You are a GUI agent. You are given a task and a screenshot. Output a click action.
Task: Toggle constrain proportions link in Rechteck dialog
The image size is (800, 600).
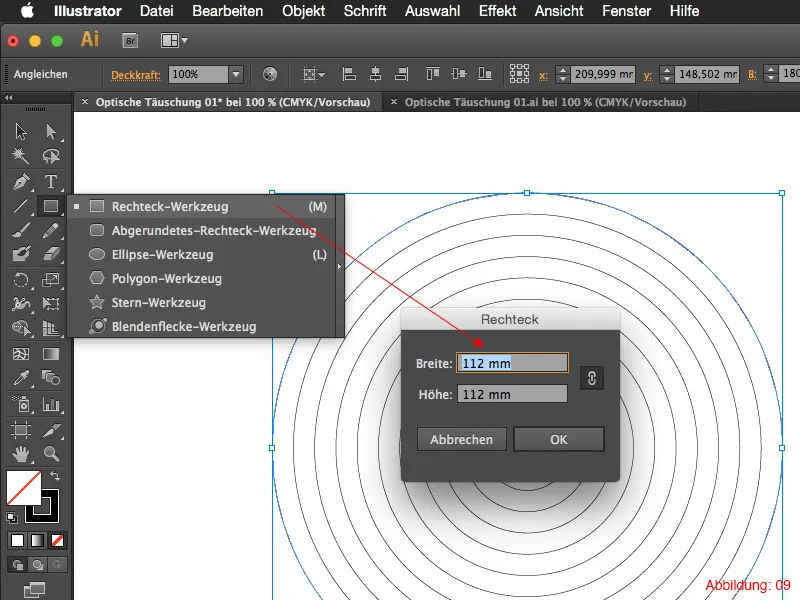coord(591,378)
